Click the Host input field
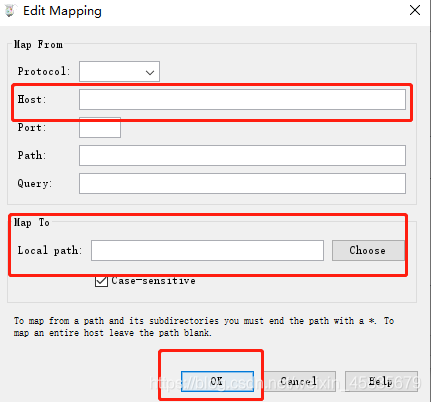 click(242, 99)
